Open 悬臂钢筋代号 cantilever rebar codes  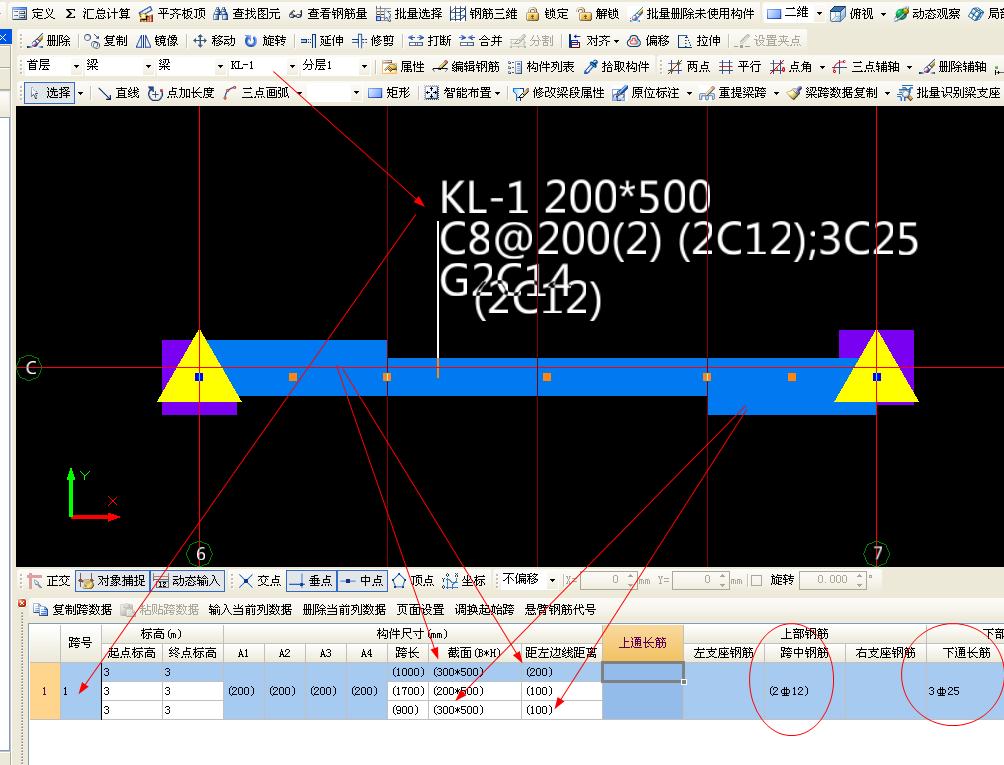560,609
